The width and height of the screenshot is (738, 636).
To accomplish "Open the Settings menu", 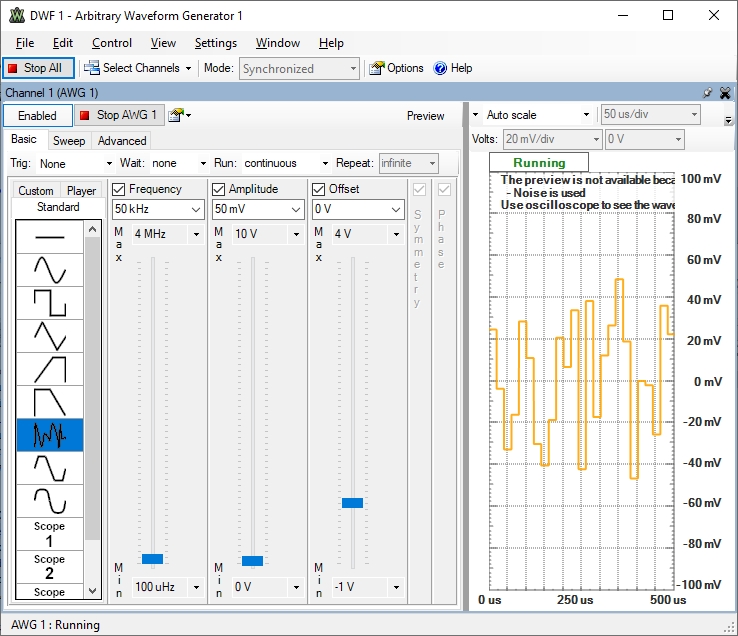I will 215,43.
